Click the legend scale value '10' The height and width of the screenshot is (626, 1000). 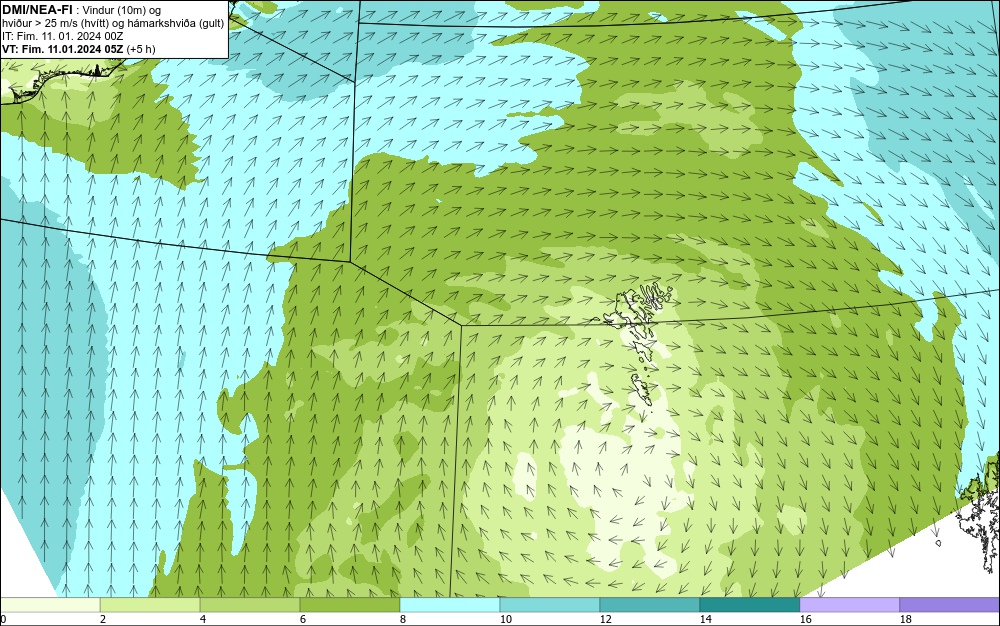pos(506,619)
